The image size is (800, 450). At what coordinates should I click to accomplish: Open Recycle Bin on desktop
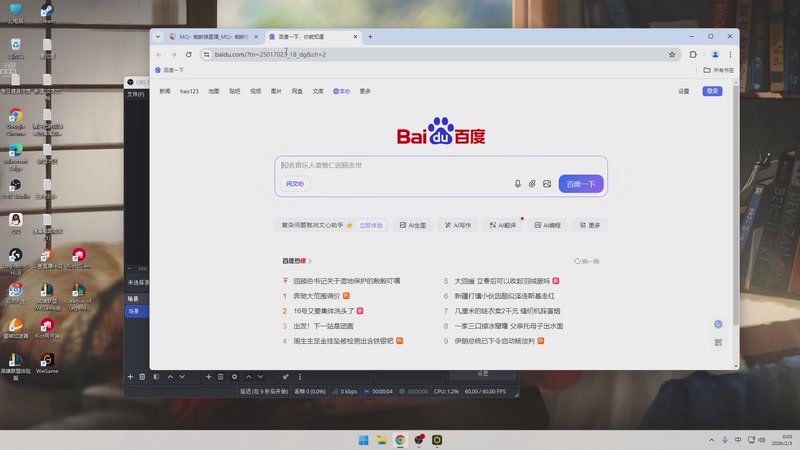click(x=16, y=48)
